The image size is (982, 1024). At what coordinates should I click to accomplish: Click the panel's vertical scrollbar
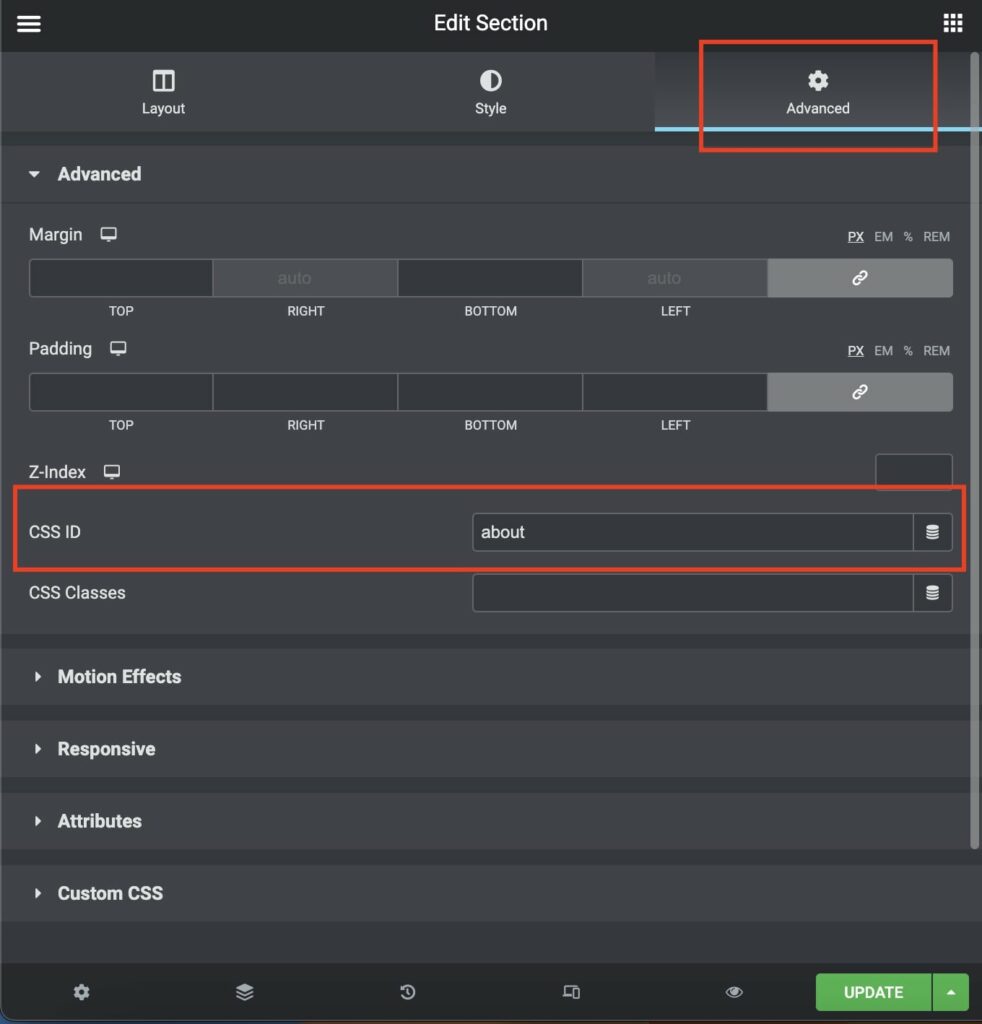tap(975, 451)
